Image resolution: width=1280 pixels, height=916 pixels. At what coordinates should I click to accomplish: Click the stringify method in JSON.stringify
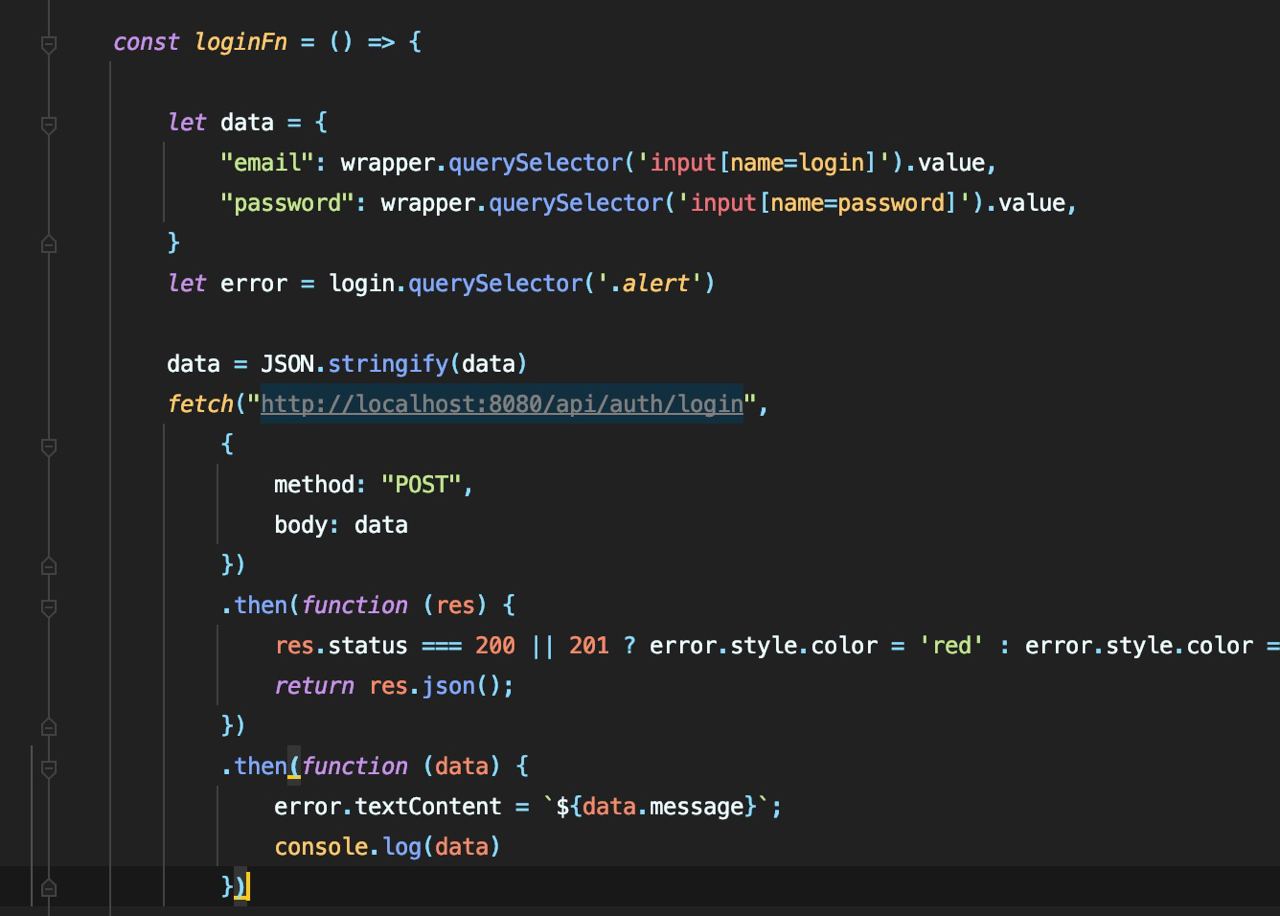pyautogui.click(x=388, y=364)
